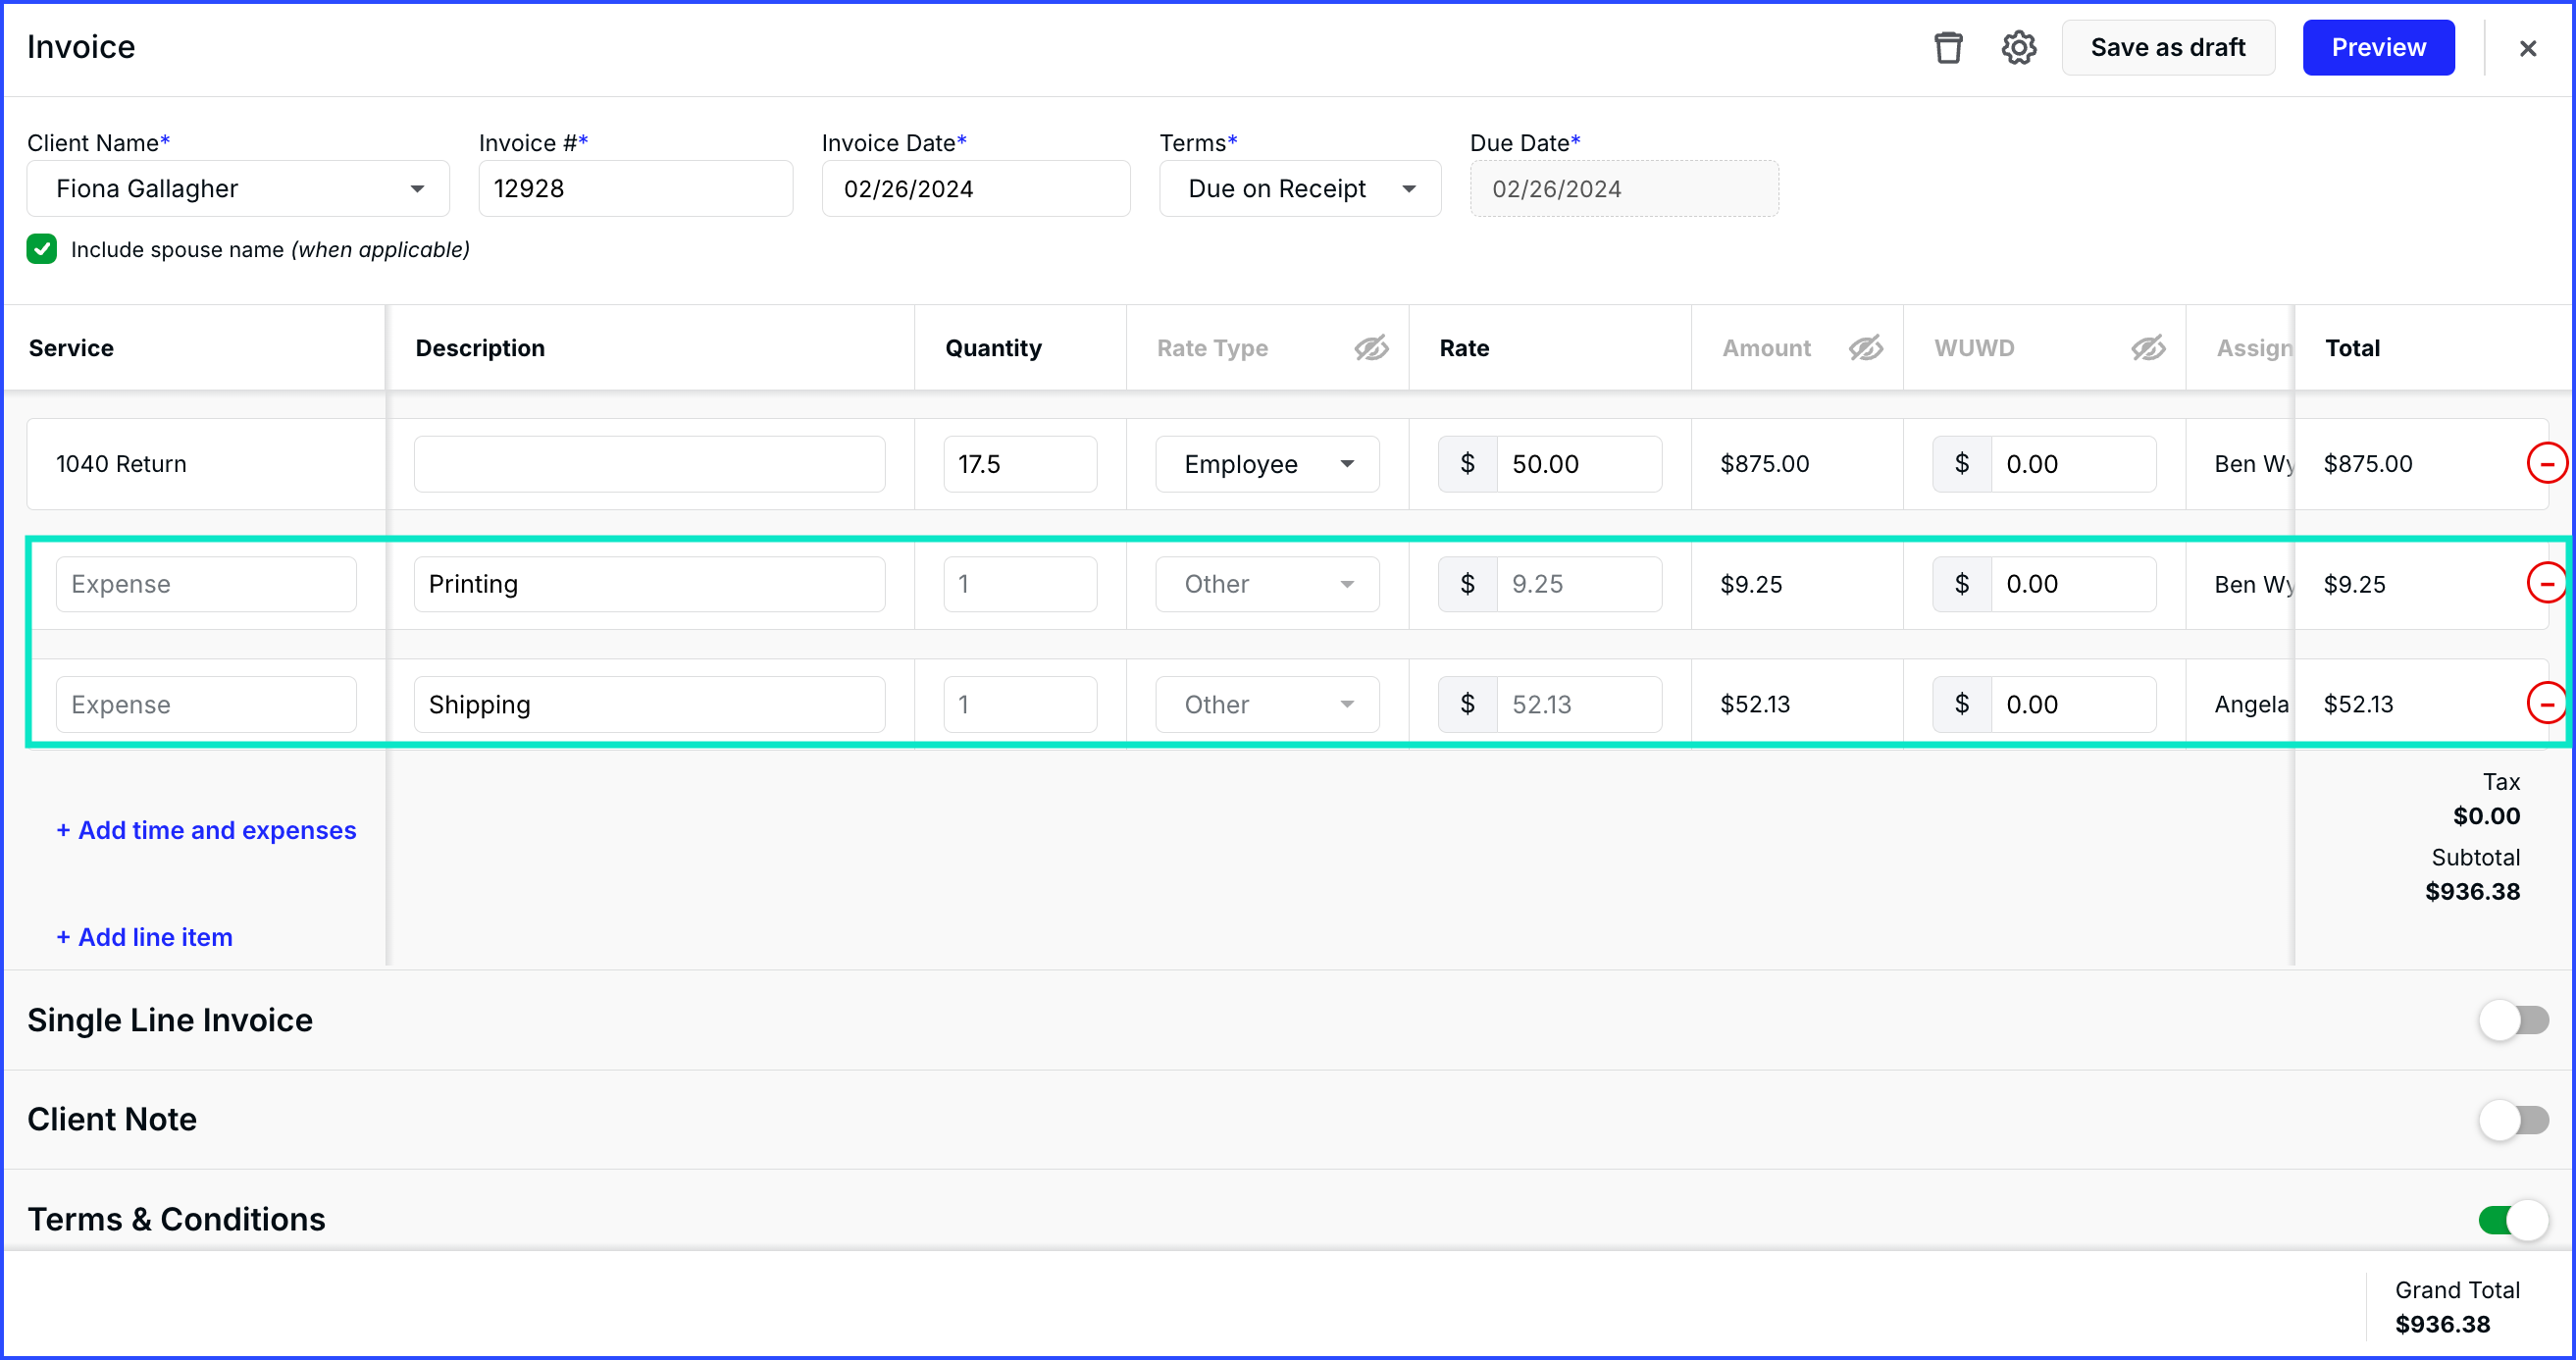Edit the Invoice # field
The width and height of the screenshot is (2576, 1360).
tap(635, 188)
